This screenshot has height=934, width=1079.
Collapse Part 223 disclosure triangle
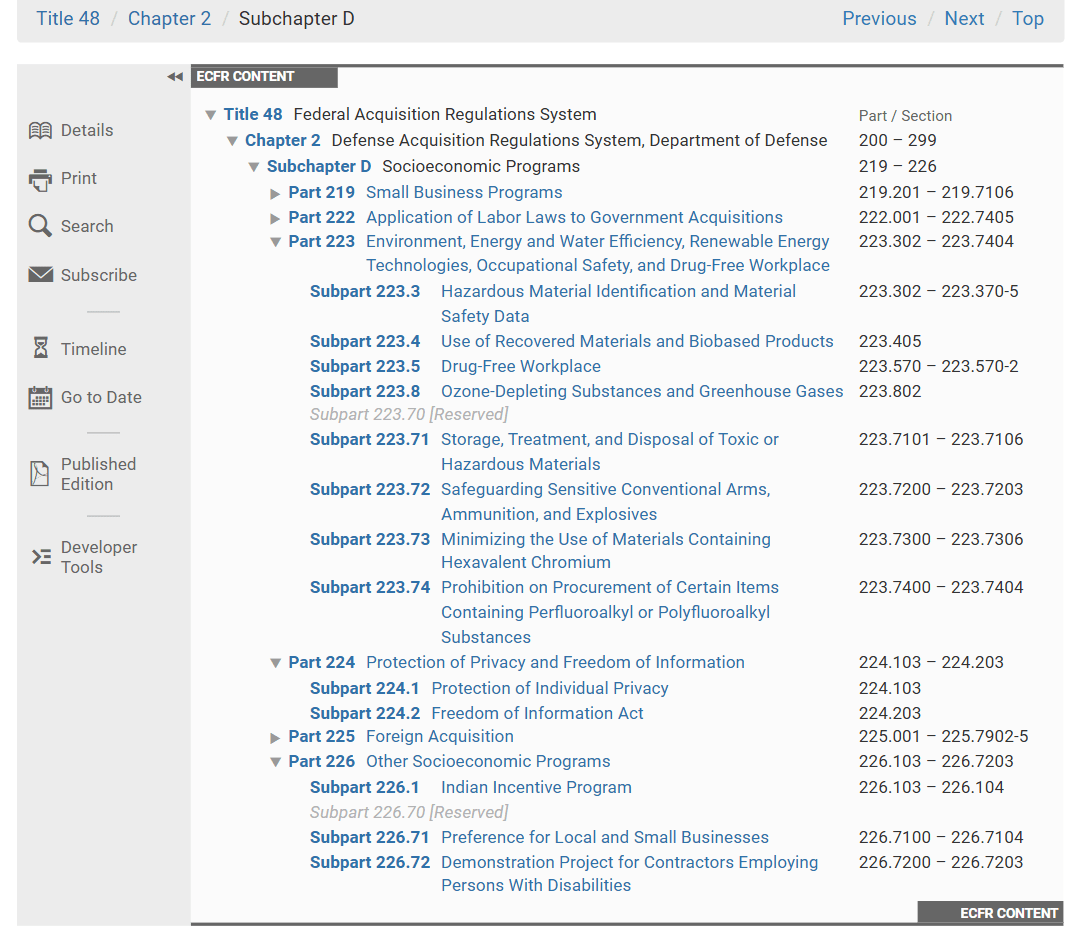(275, 242)
